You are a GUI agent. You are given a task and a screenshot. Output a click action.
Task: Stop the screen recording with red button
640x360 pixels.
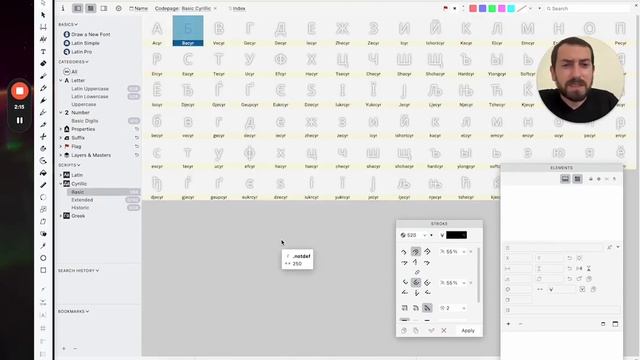(19, 91)
